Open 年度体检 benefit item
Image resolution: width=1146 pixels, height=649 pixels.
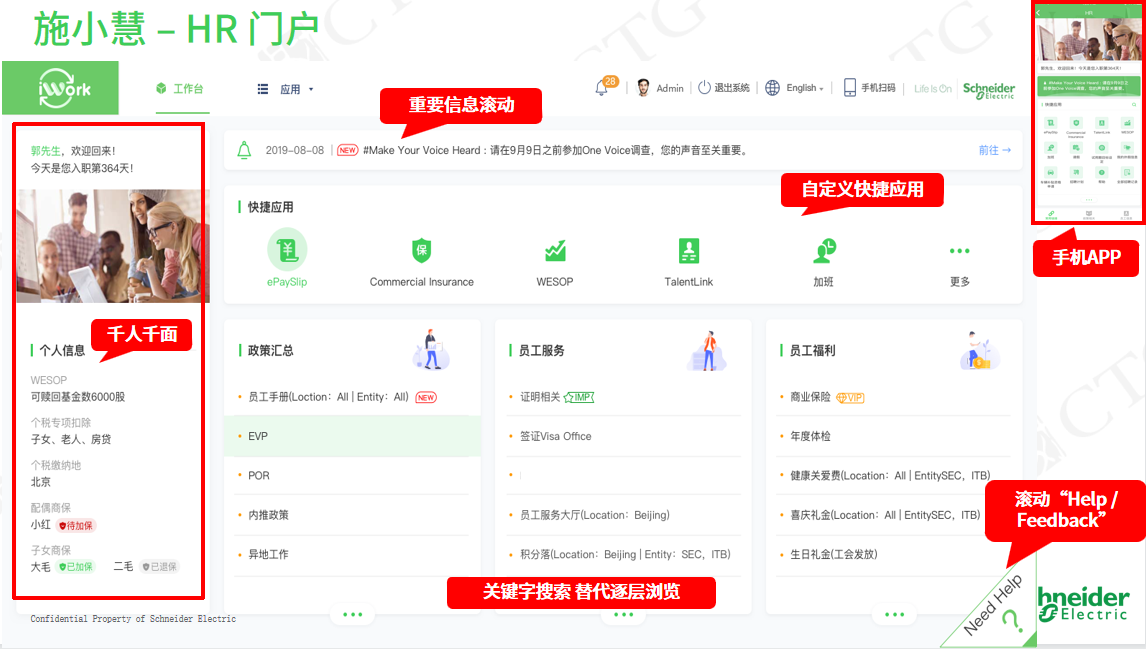point(810,436)
